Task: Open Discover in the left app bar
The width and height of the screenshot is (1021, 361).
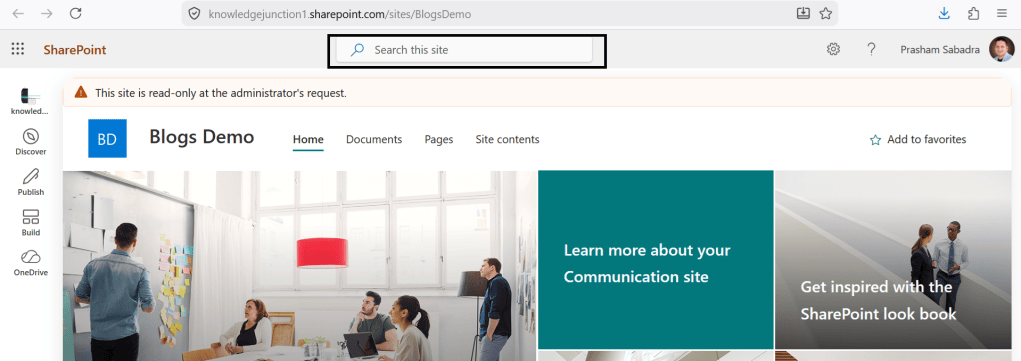Action: 31,141
